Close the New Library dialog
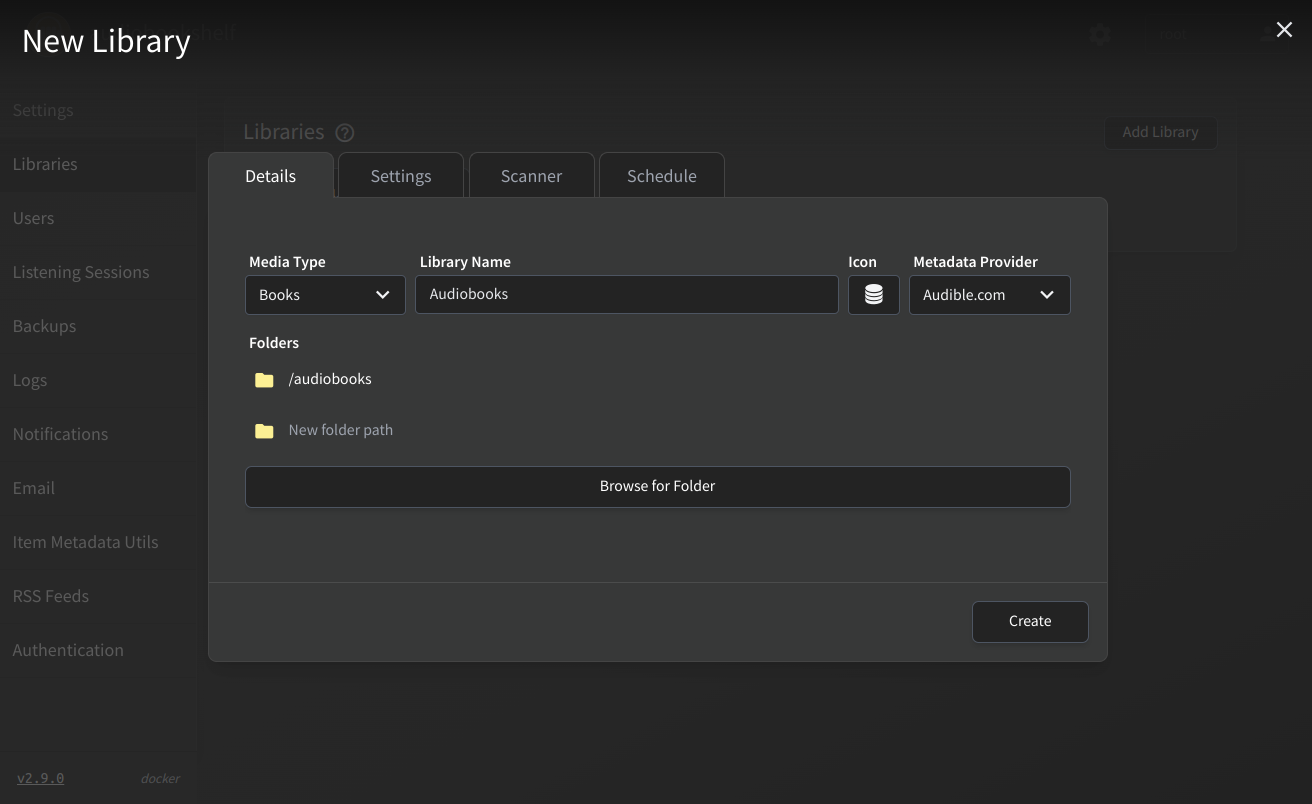1312x804 pixels. point(1284,30)
